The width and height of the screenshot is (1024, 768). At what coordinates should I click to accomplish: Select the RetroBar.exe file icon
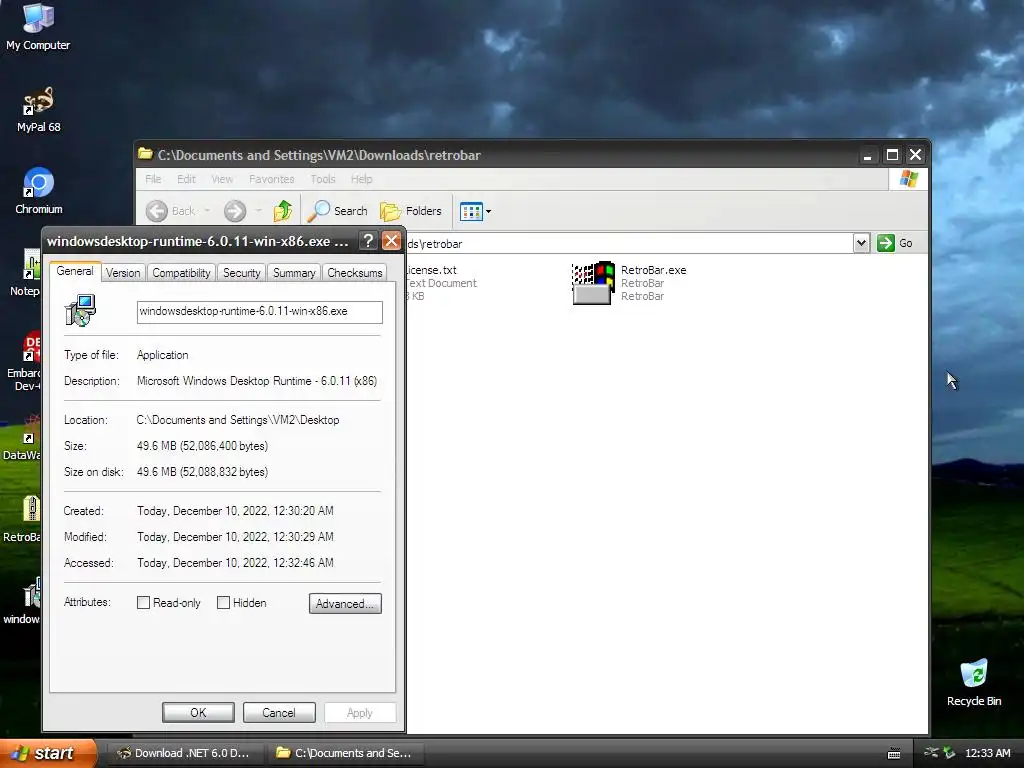pos(592,283)
